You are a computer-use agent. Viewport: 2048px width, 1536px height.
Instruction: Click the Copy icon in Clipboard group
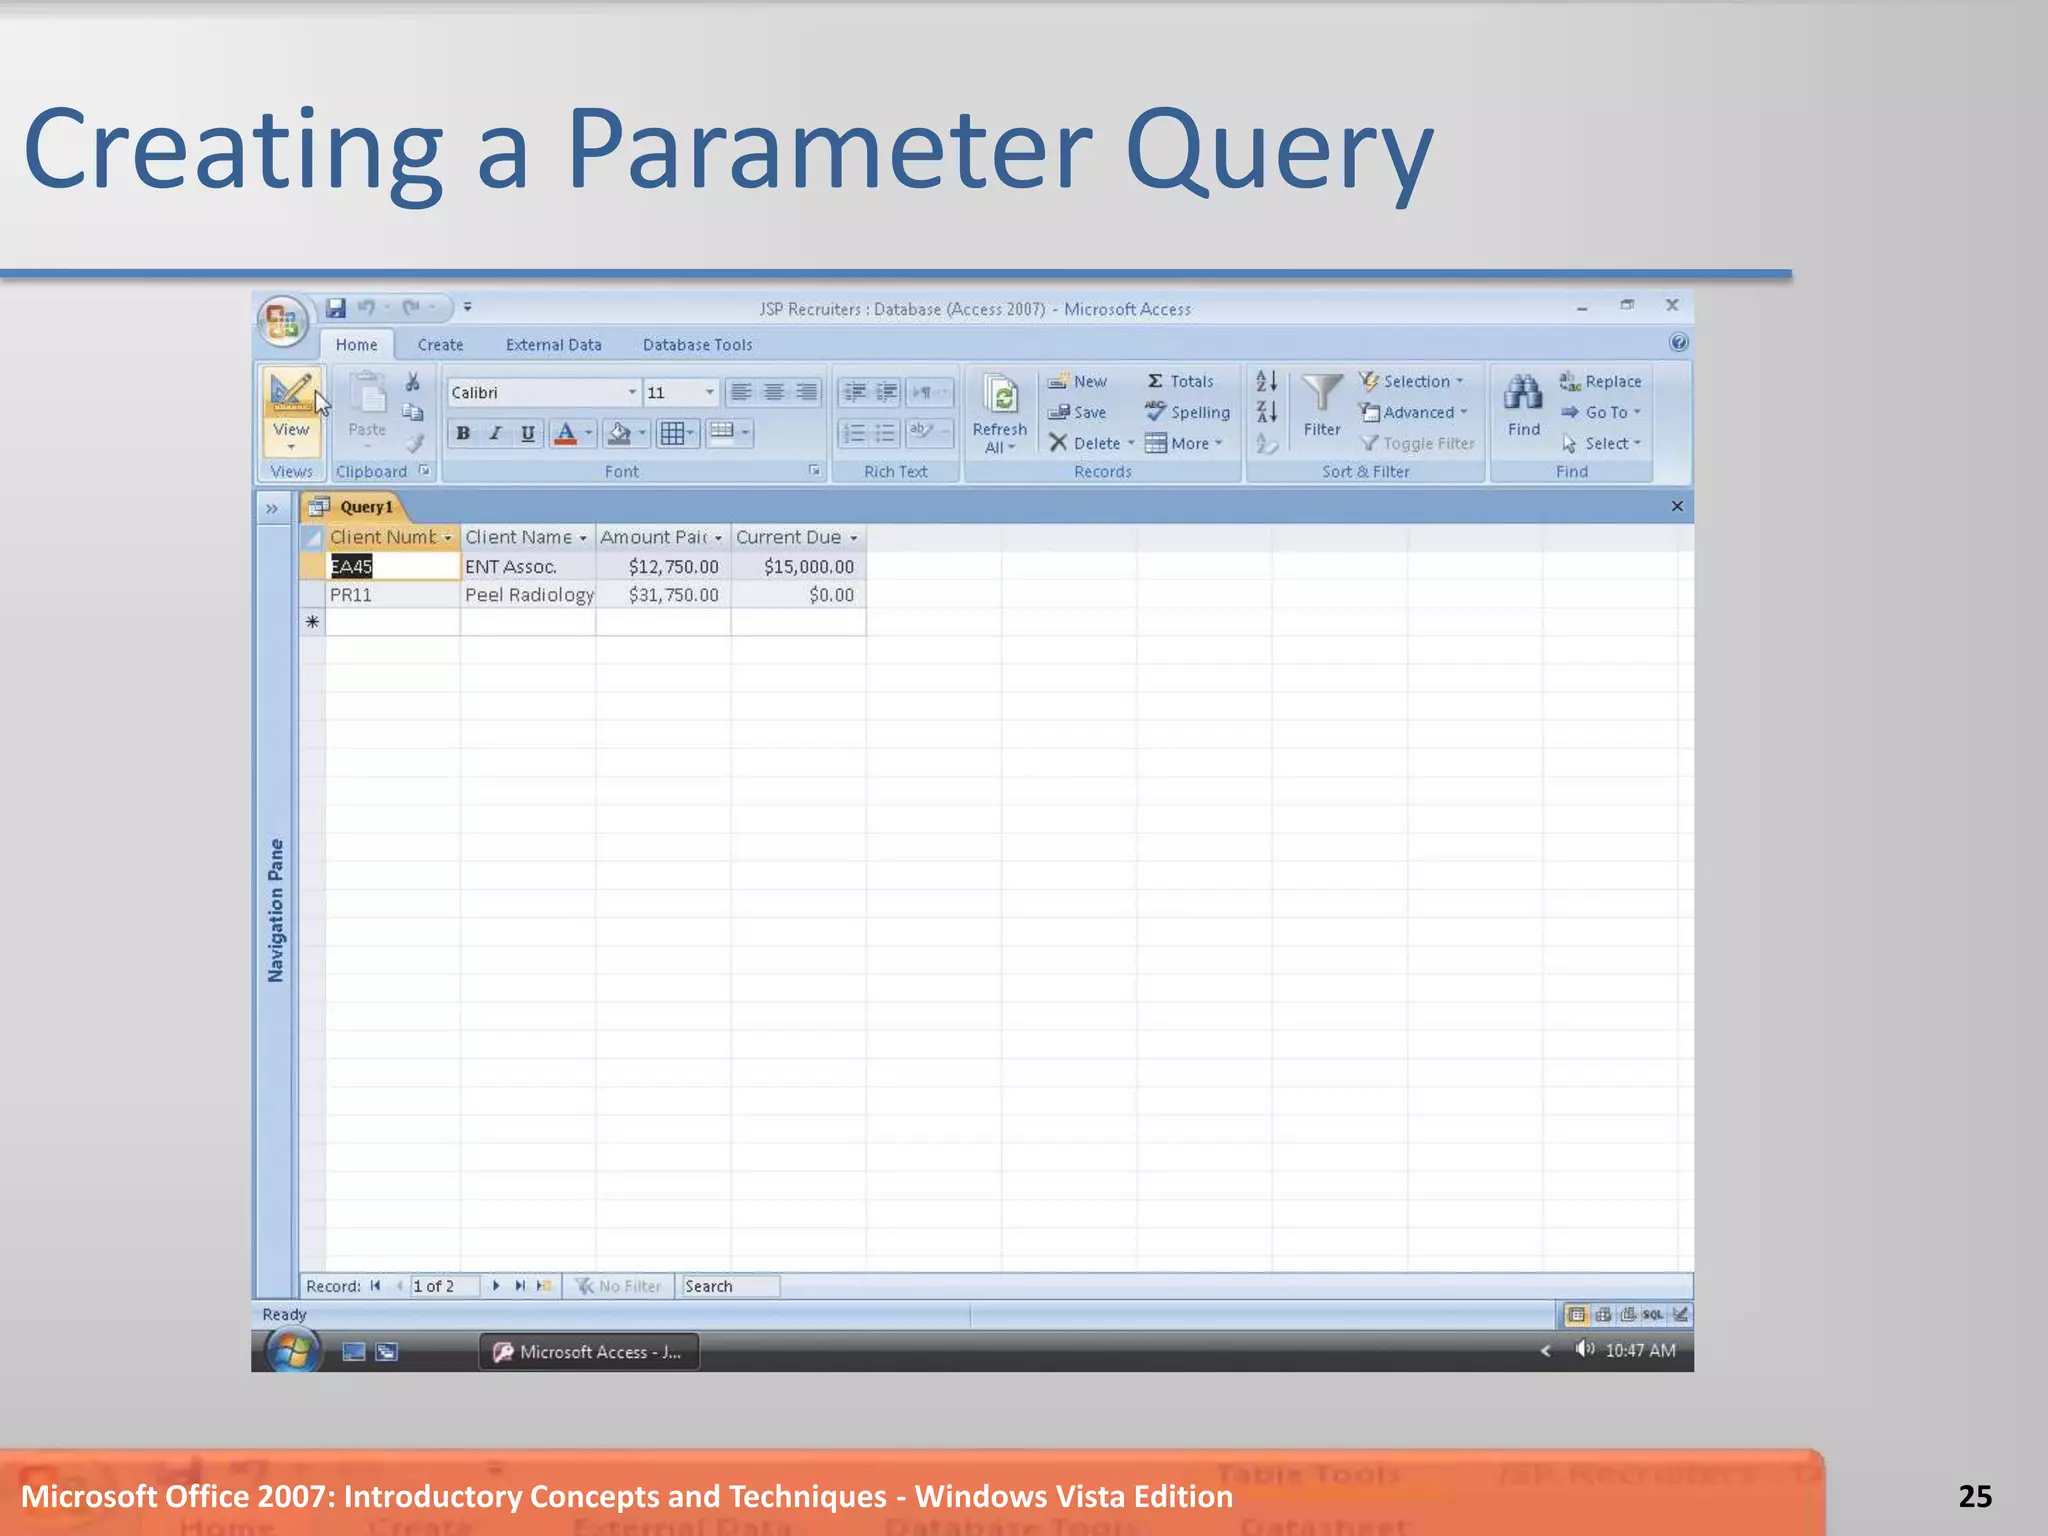(x=412, y=412)
